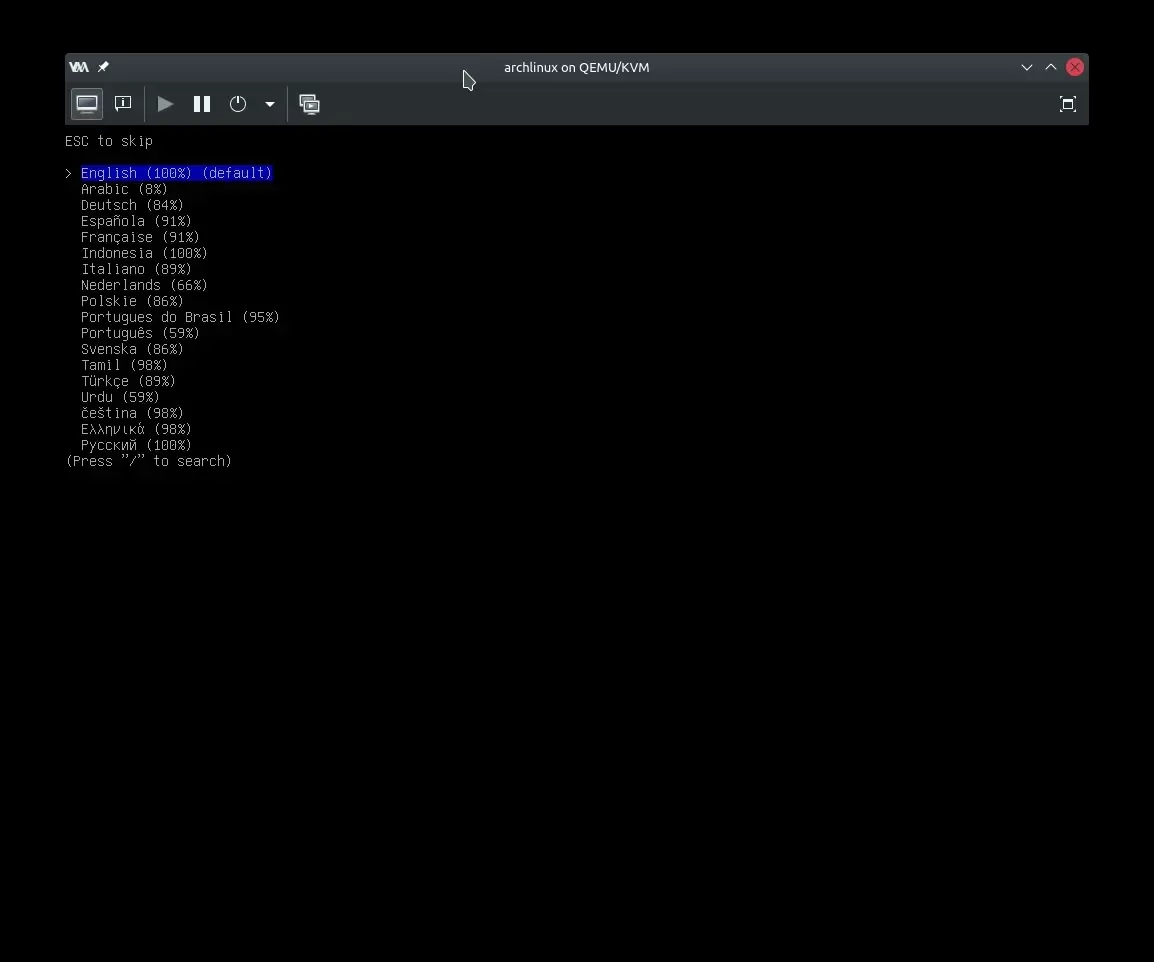The width and height of the screenshot is (1154, 962).
Task: Show the graphical console view
Action: (x=87, y=104)
